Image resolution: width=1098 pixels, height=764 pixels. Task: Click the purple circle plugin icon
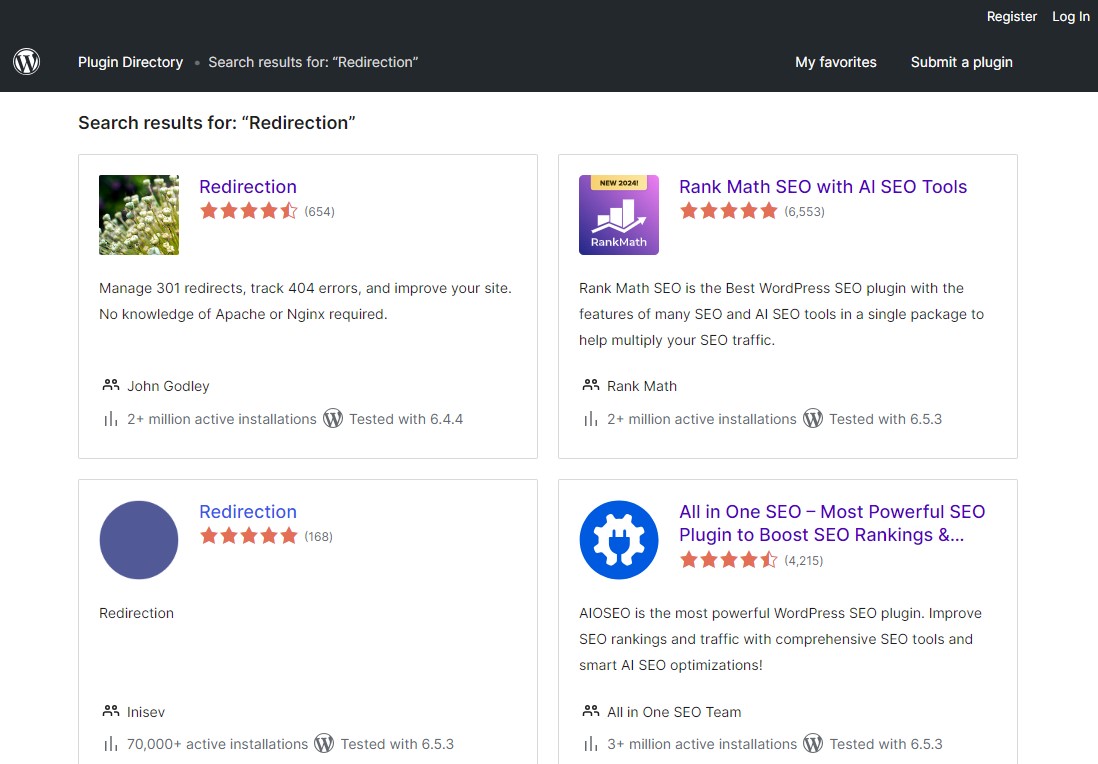[139, 540]
